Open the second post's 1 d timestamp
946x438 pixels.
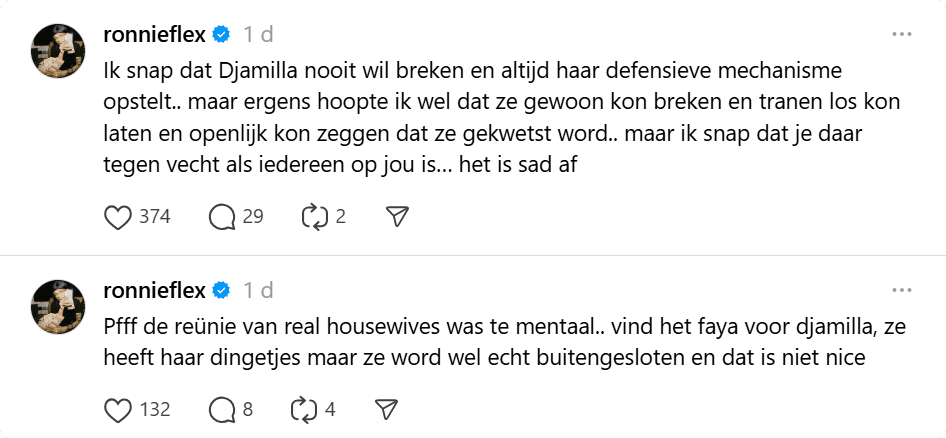pyautogui.click(x=256, y=291)
